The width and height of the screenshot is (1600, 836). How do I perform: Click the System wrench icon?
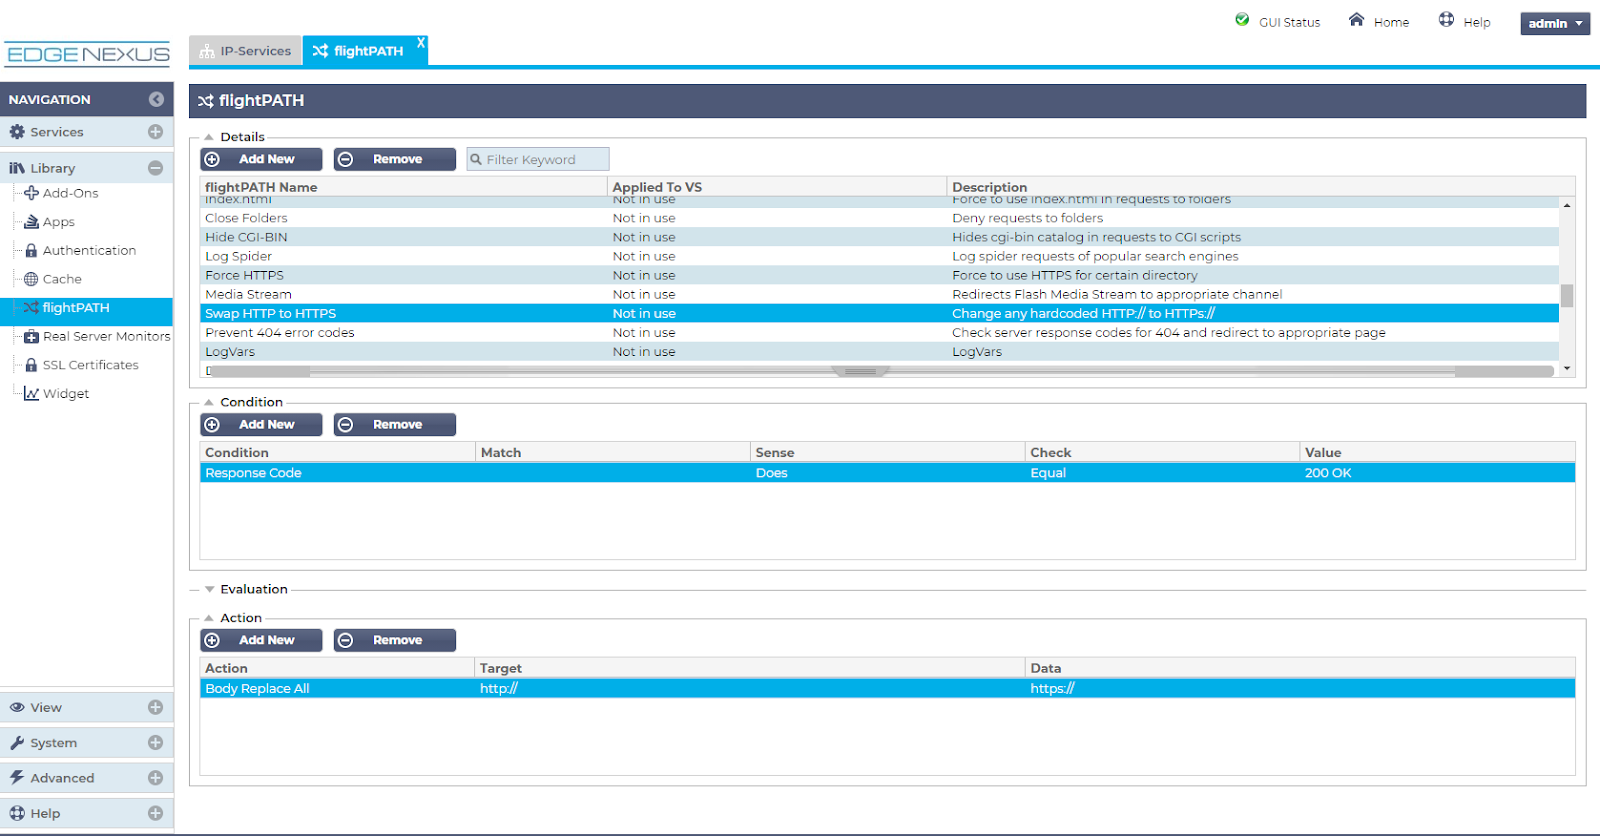point(17,743)
